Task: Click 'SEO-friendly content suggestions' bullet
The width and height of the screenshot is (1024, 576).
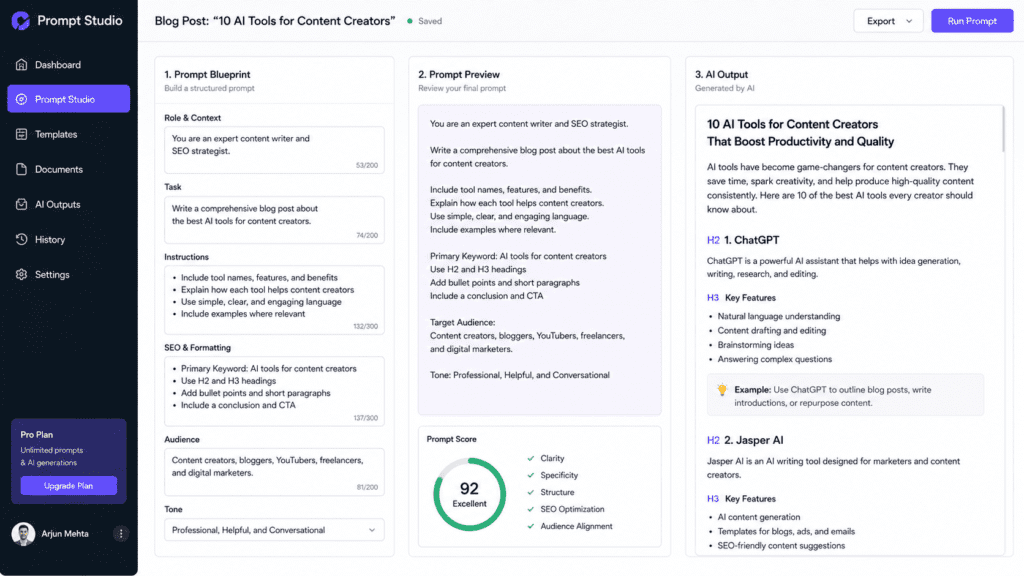Action: point(781,546)
